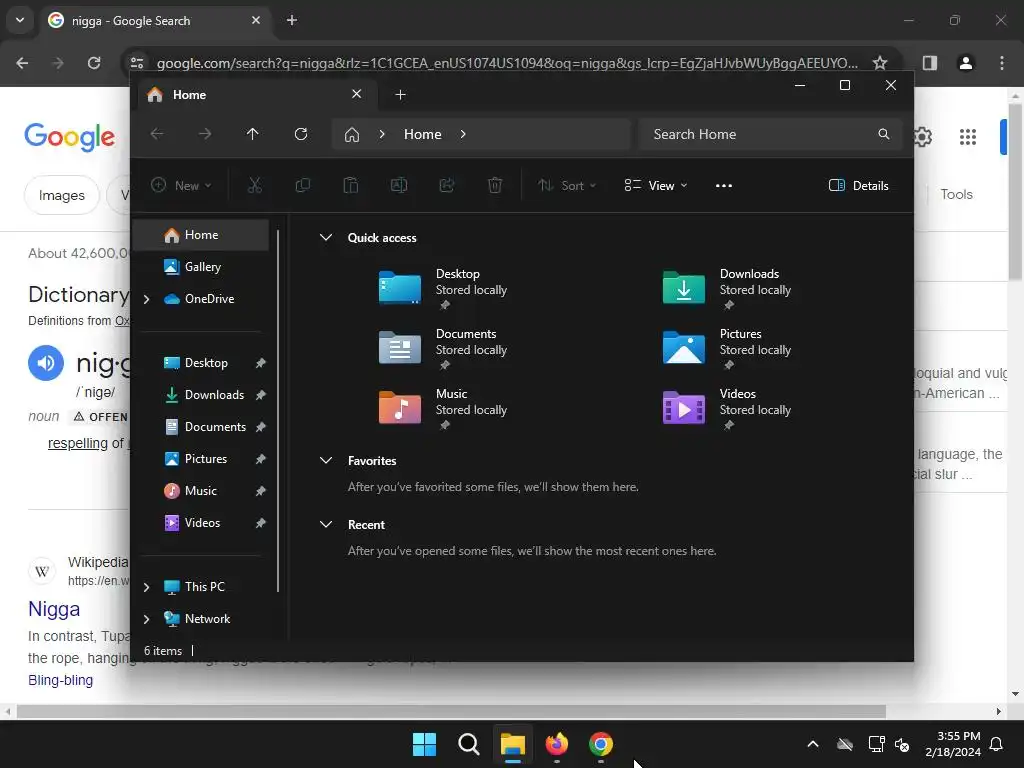This screenshot has height=768, width=1024.
Task: Click the Cut icon in File Explorer toolbar
Action: [255, 185]
